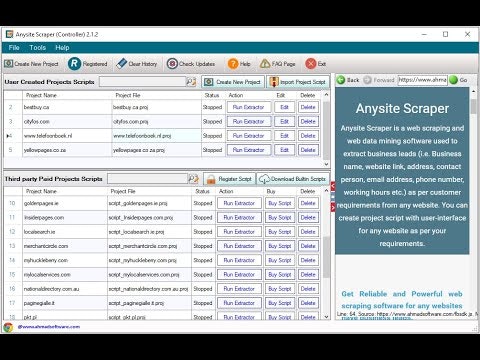Screen dimensions: 480x360
Task: Click the www.ahmadsoftware.com status bar link
Action: pyautogui.click(x=49, y=327)
